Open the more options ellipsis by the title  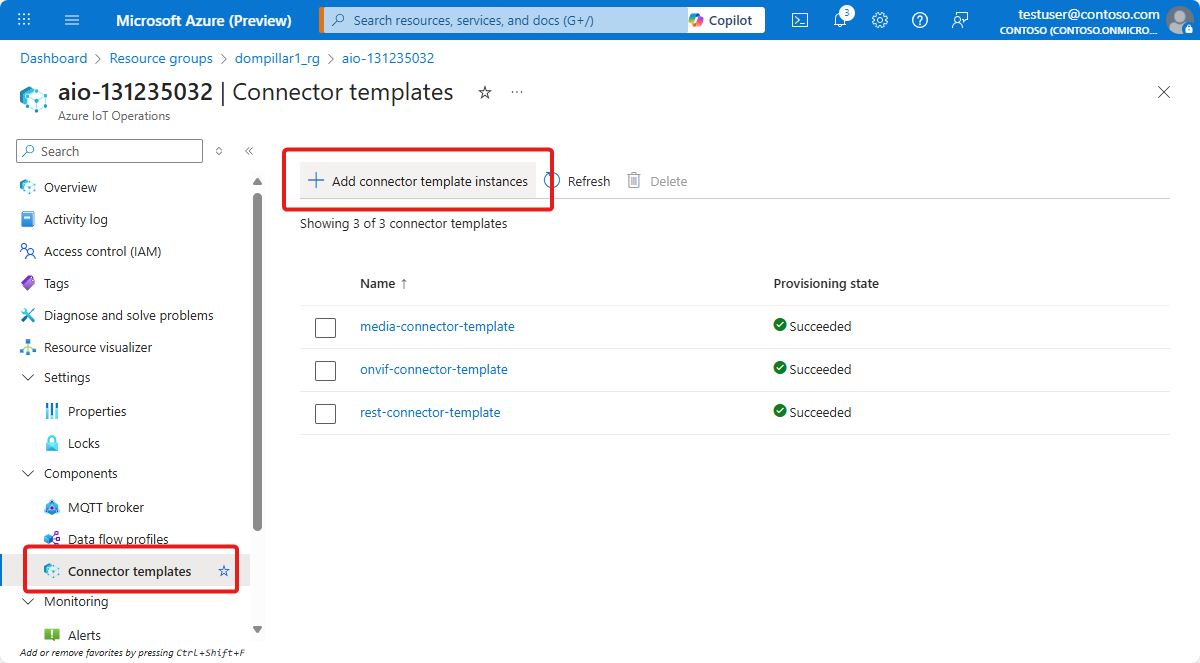coord(517,92)
